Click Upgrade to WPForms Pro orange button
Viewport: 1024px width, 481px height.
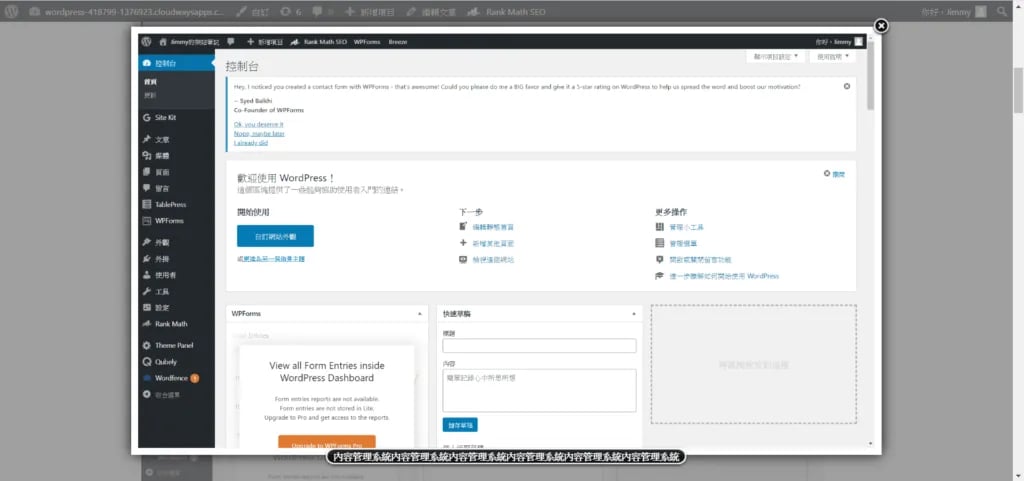[327, 443]
